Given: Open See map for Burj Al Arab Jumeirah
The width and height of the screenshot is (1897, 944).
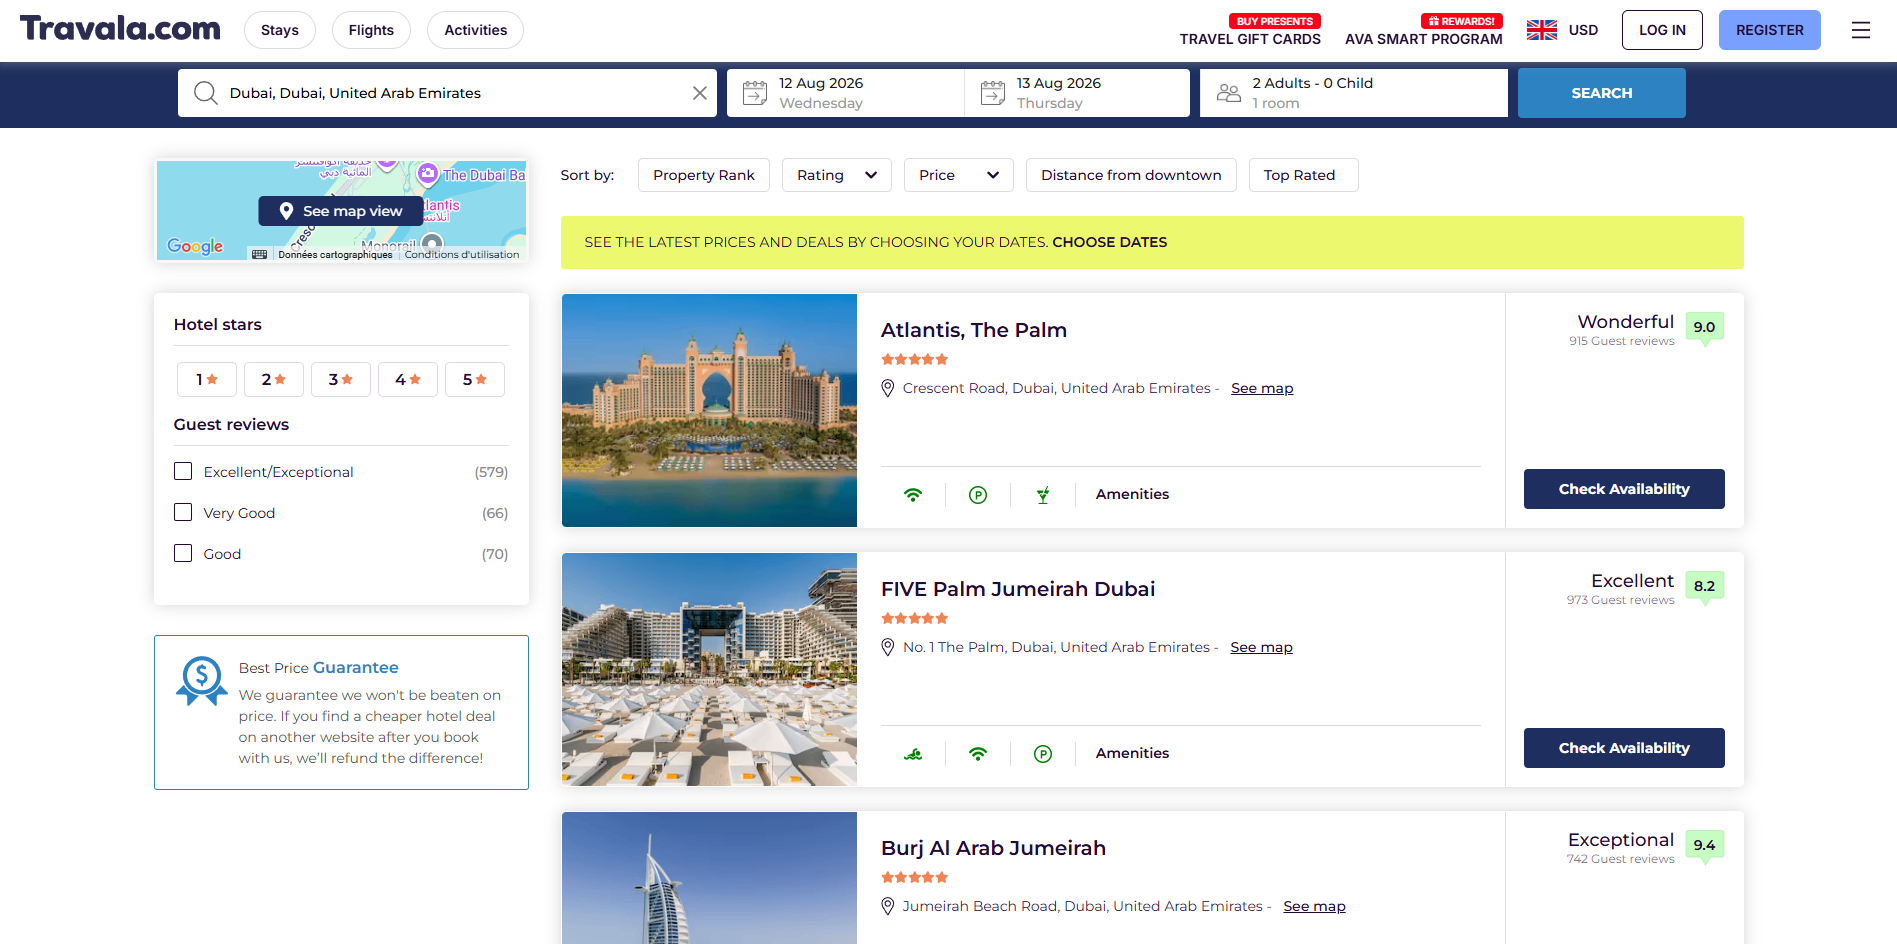Looking at the screenshot, I should (x=1314, y=906).
